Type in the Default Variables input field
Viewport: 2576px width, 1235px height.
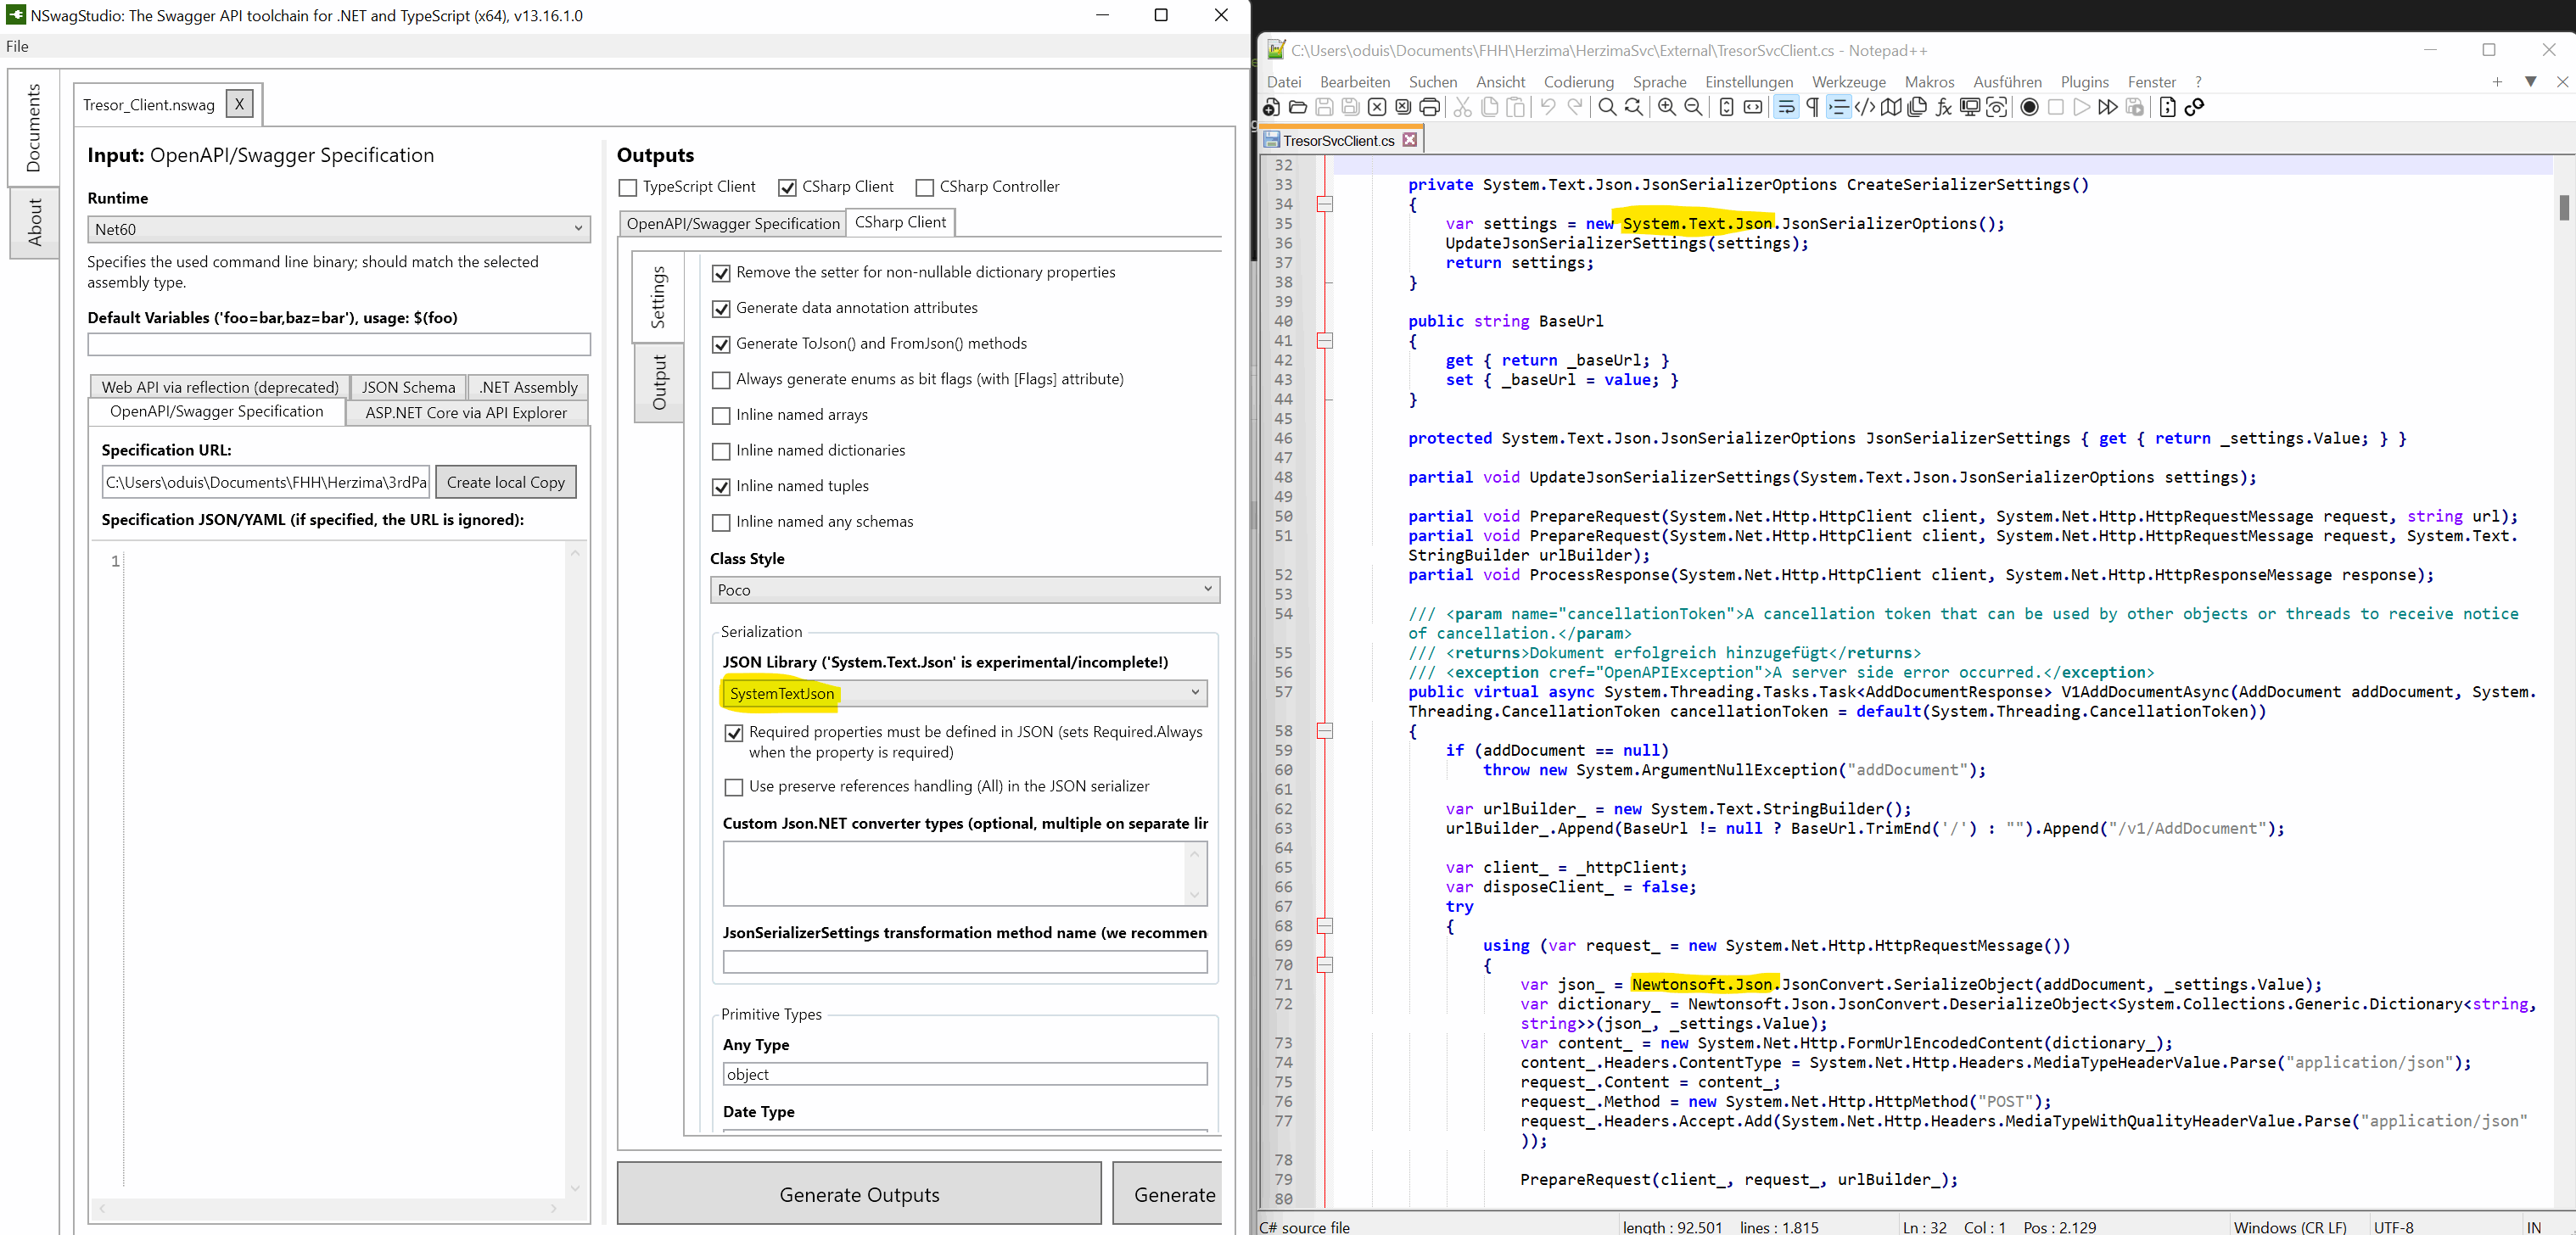[x=338, y=344]
